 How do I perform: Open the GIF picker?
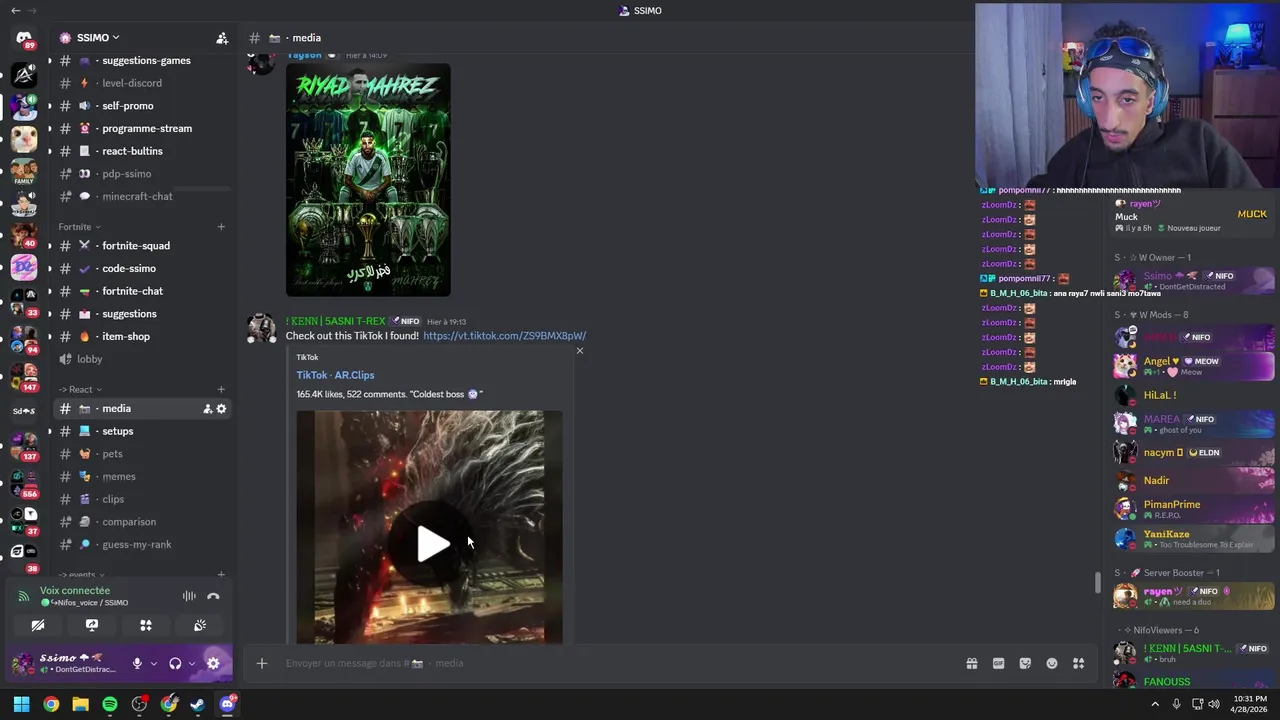[998, 663]
